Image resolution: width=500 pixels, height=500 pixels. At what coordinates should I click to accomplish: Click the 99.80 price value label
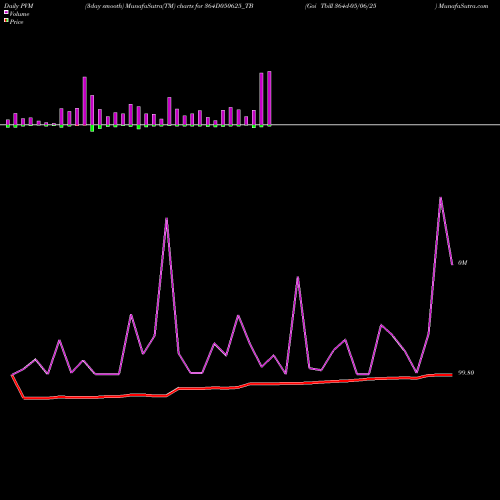[x=466, y=373]
